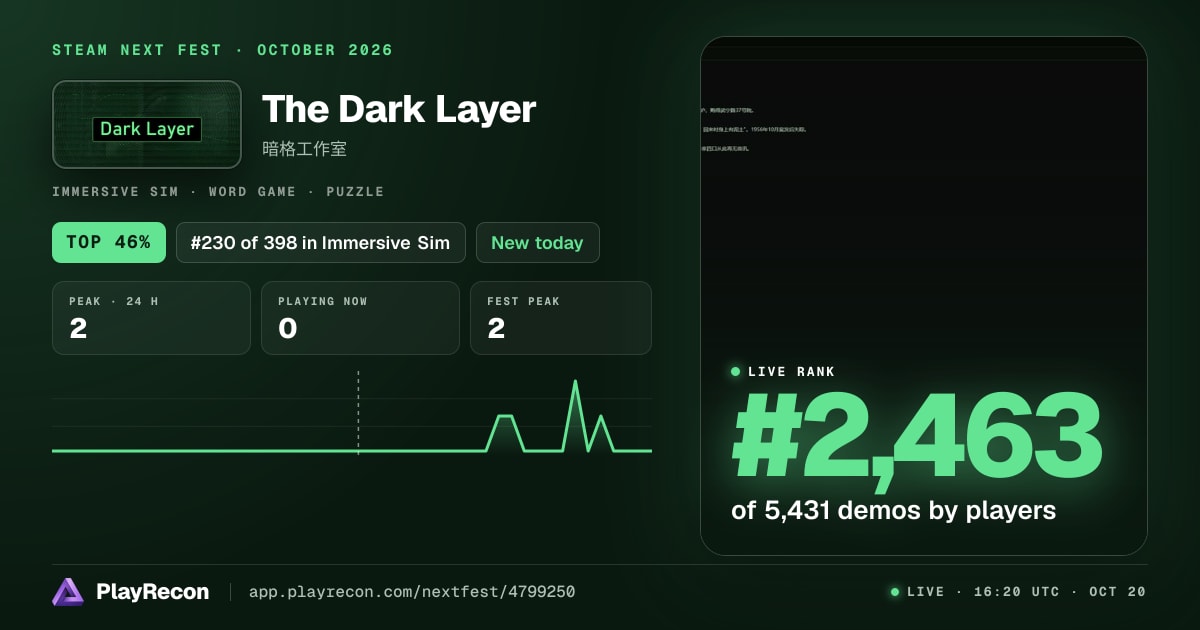
Task: Click the OCT 20 date label
Action: (x=1117, y=592)
